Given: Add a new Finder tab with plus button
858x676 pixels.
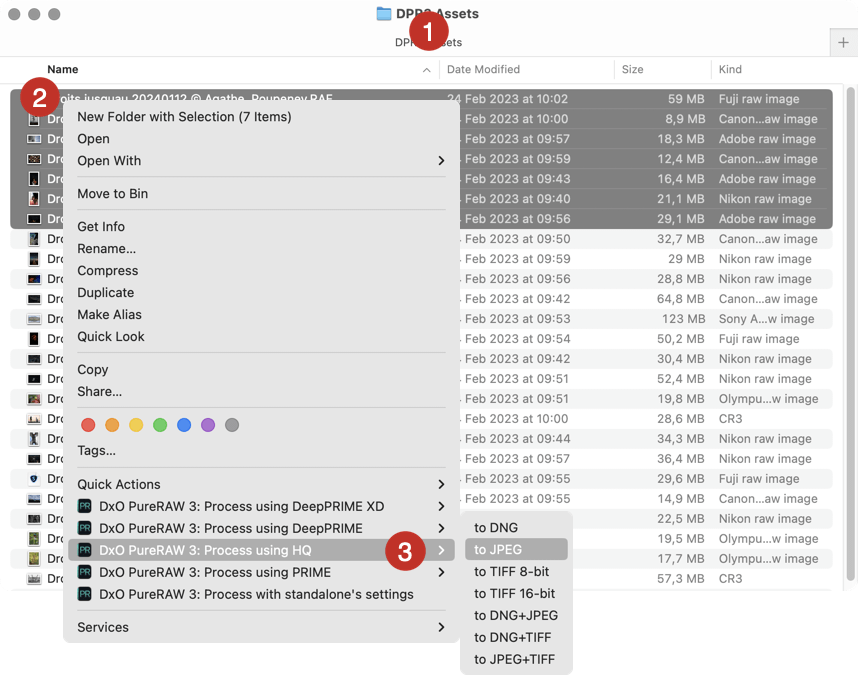Looking at the screenshot, I should coord(843,42).
